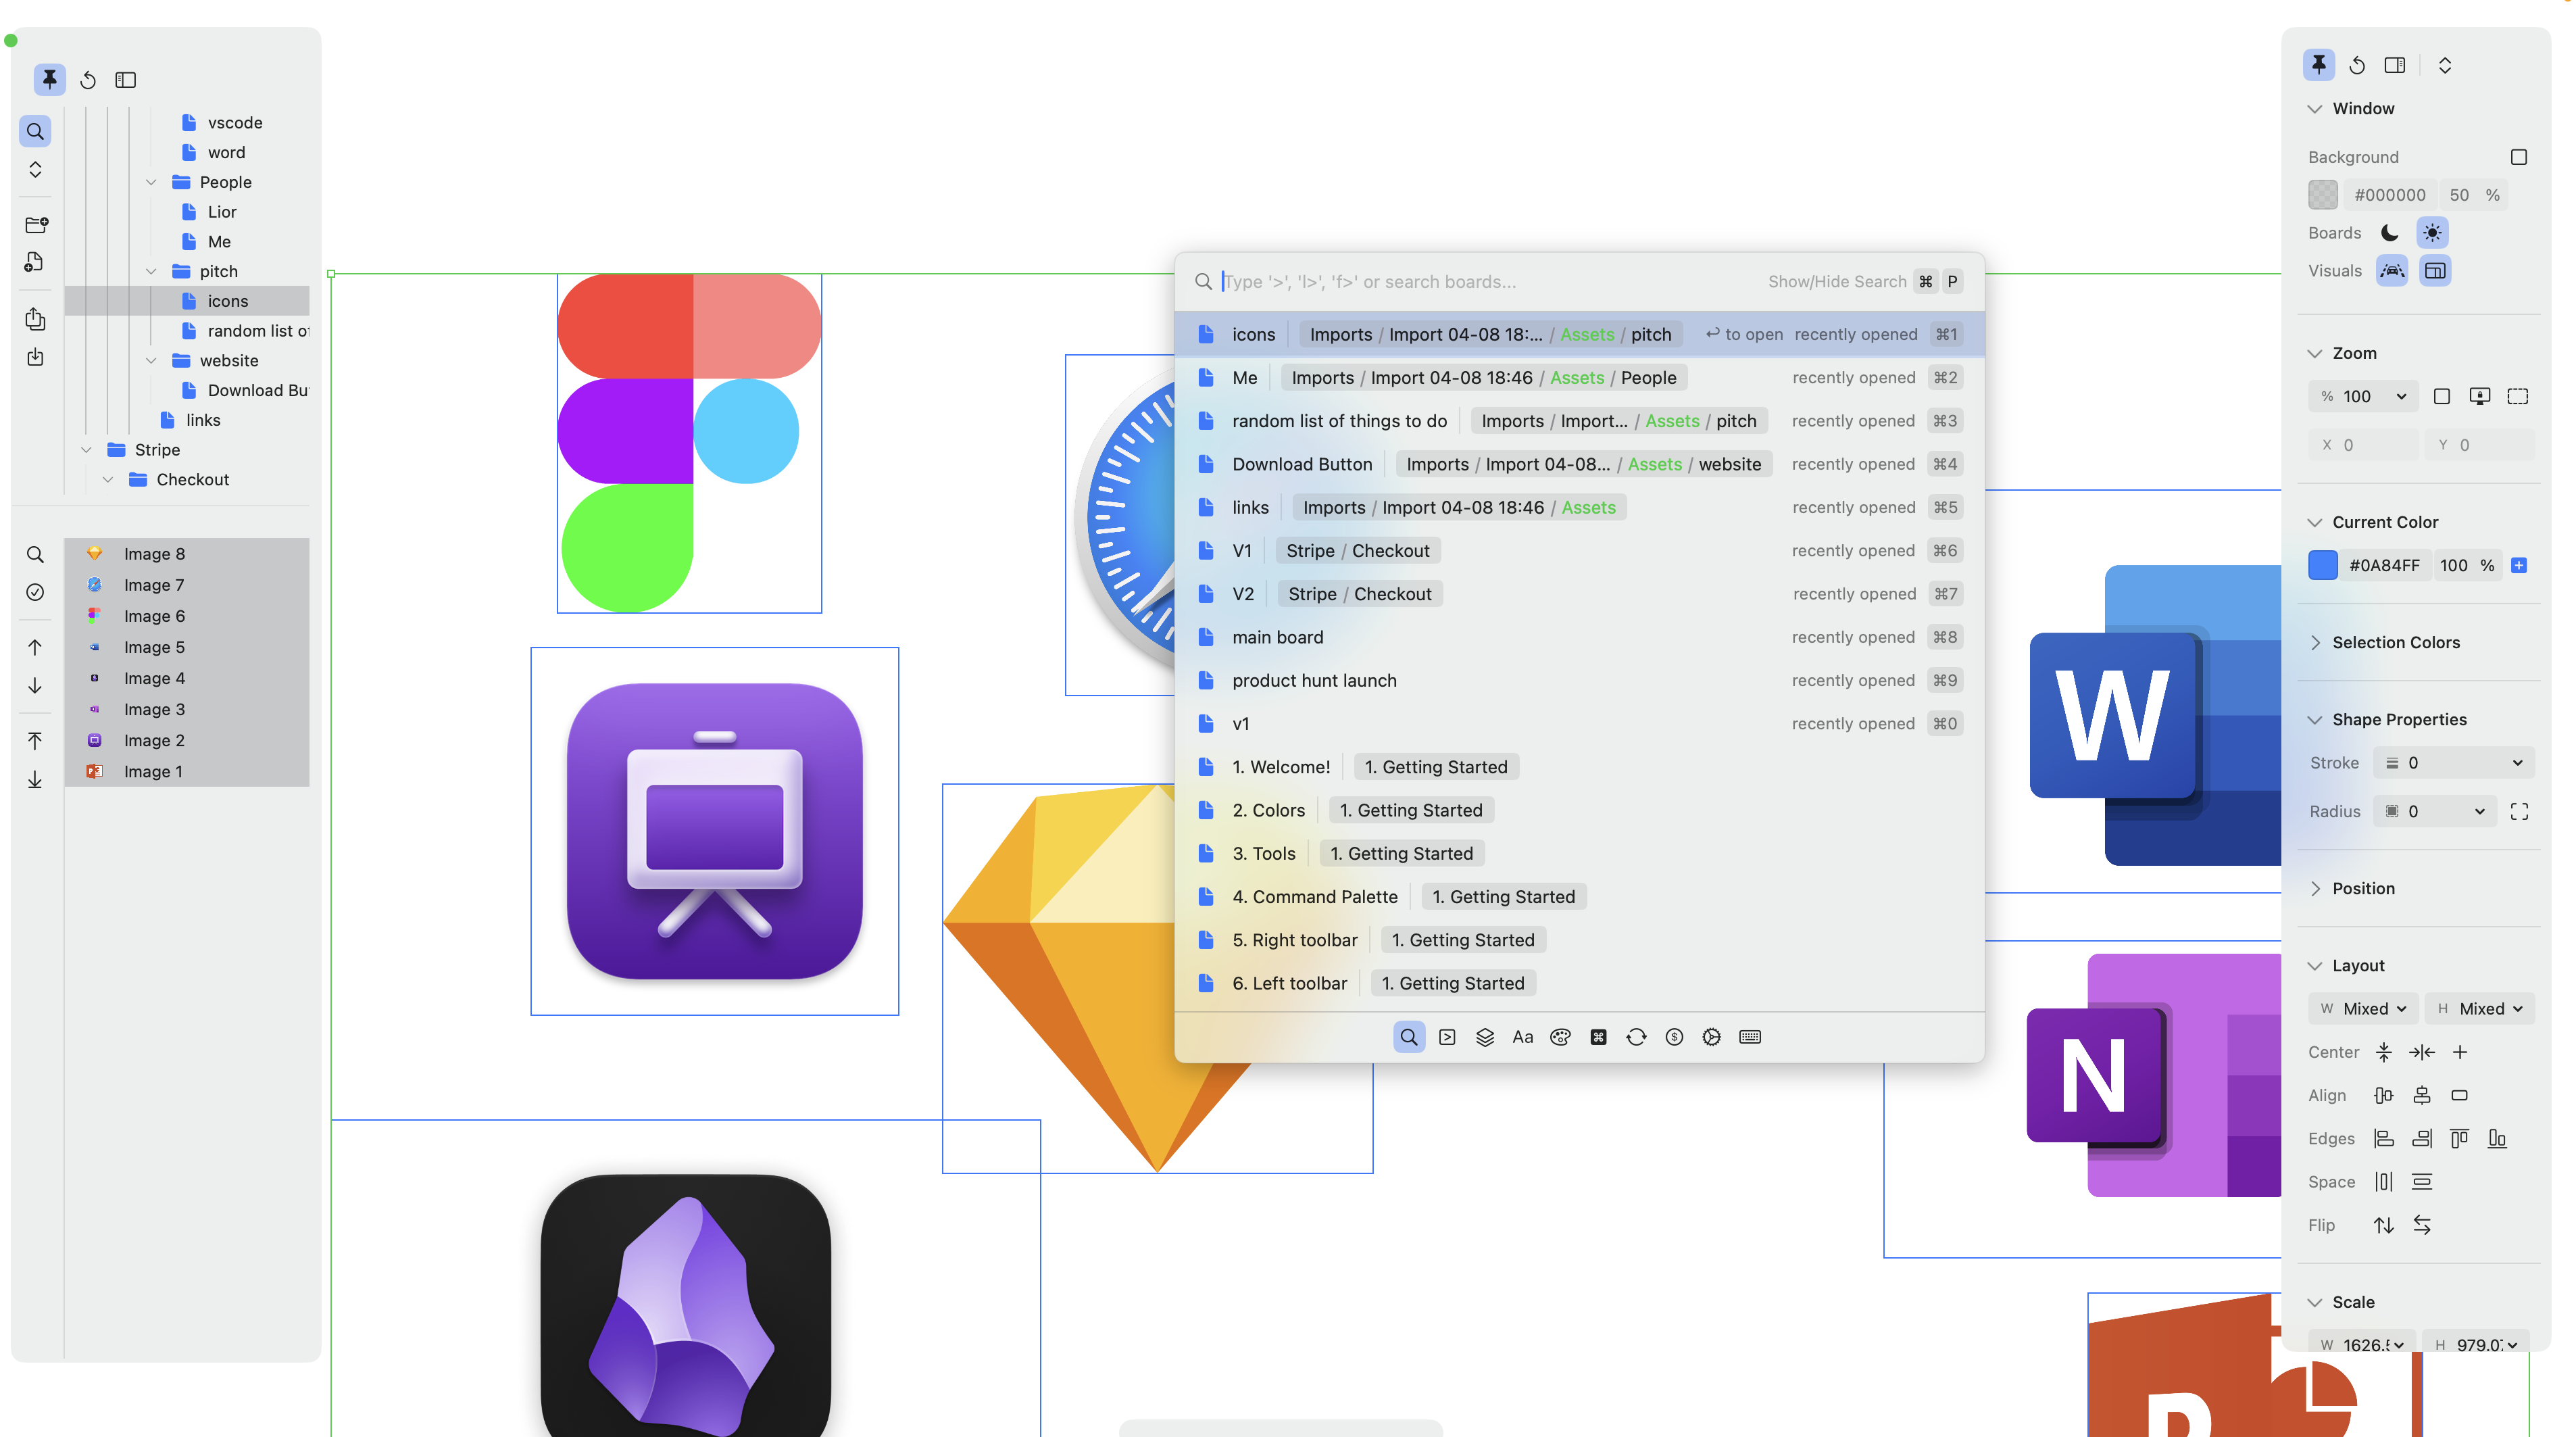The image size is (2576, 1437).
Task: Toggle independent corner radius icon
Action: coord(2519,811)
